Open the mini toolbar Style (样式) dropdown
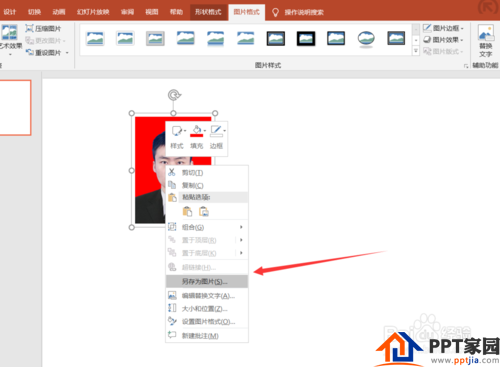This screenshot has height=367, width=500. 177,137
